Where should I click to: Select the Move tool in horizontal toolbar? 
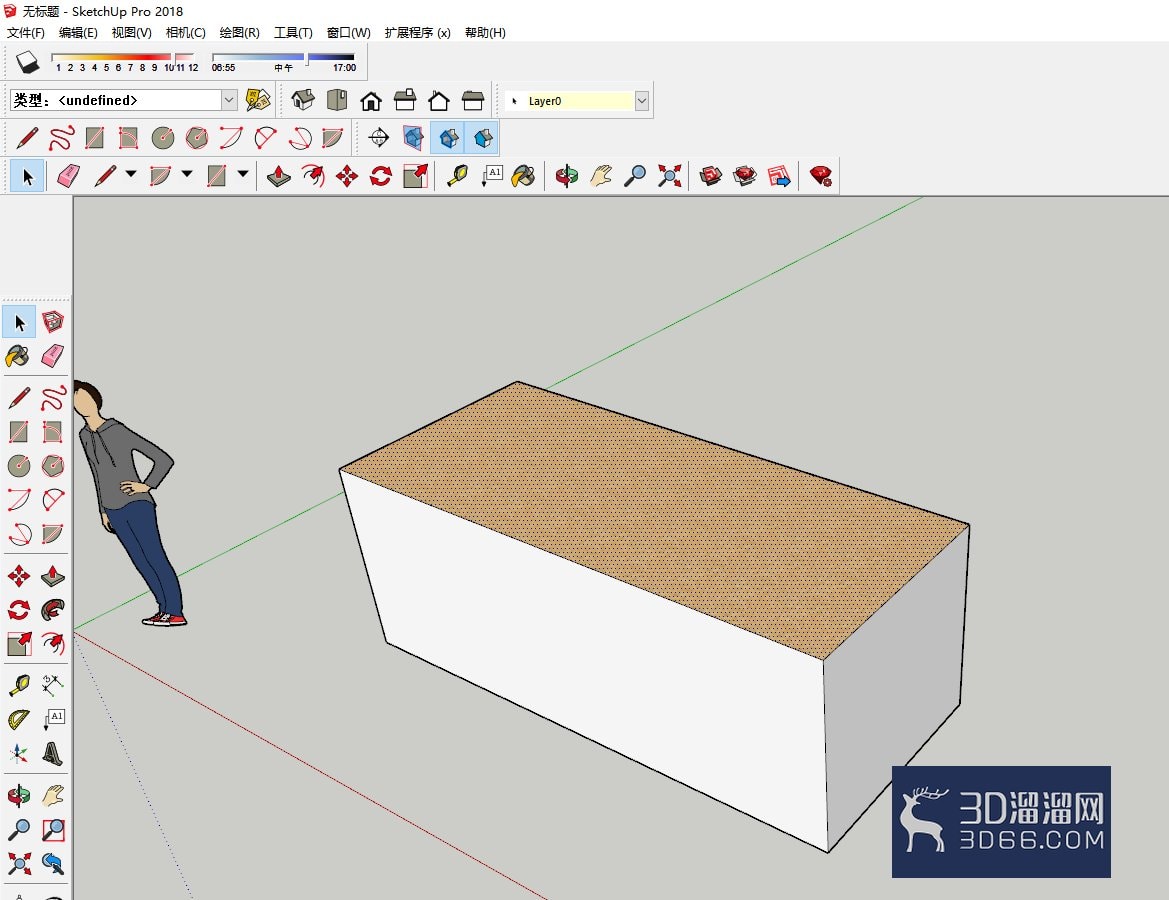pyautogui.click(x=347, y=177)
